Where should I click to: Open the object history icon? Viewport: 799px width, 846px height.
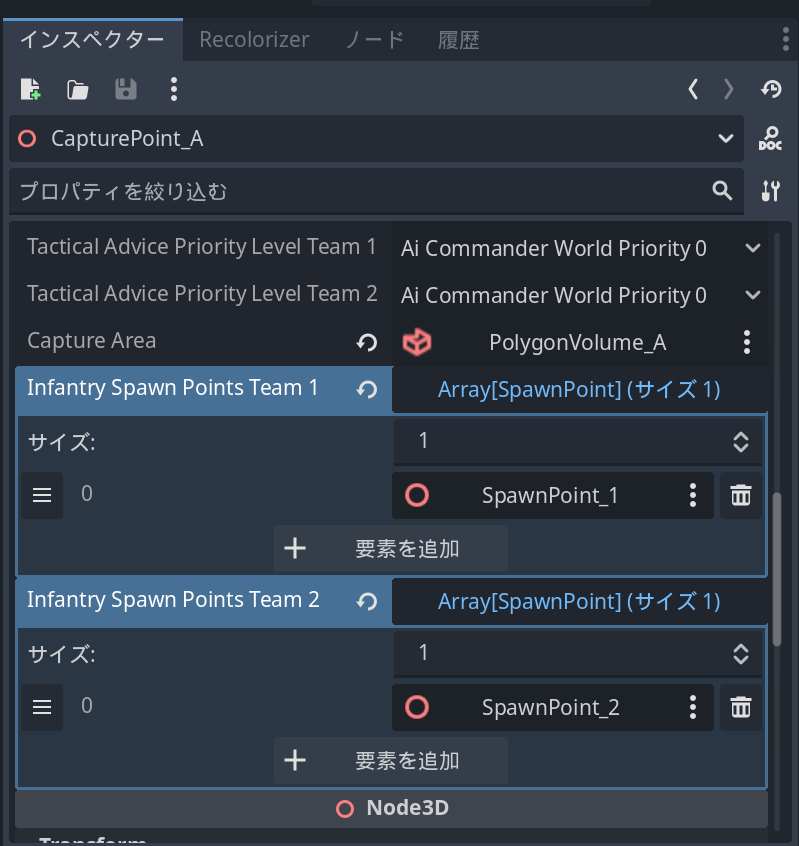(771, 90)
